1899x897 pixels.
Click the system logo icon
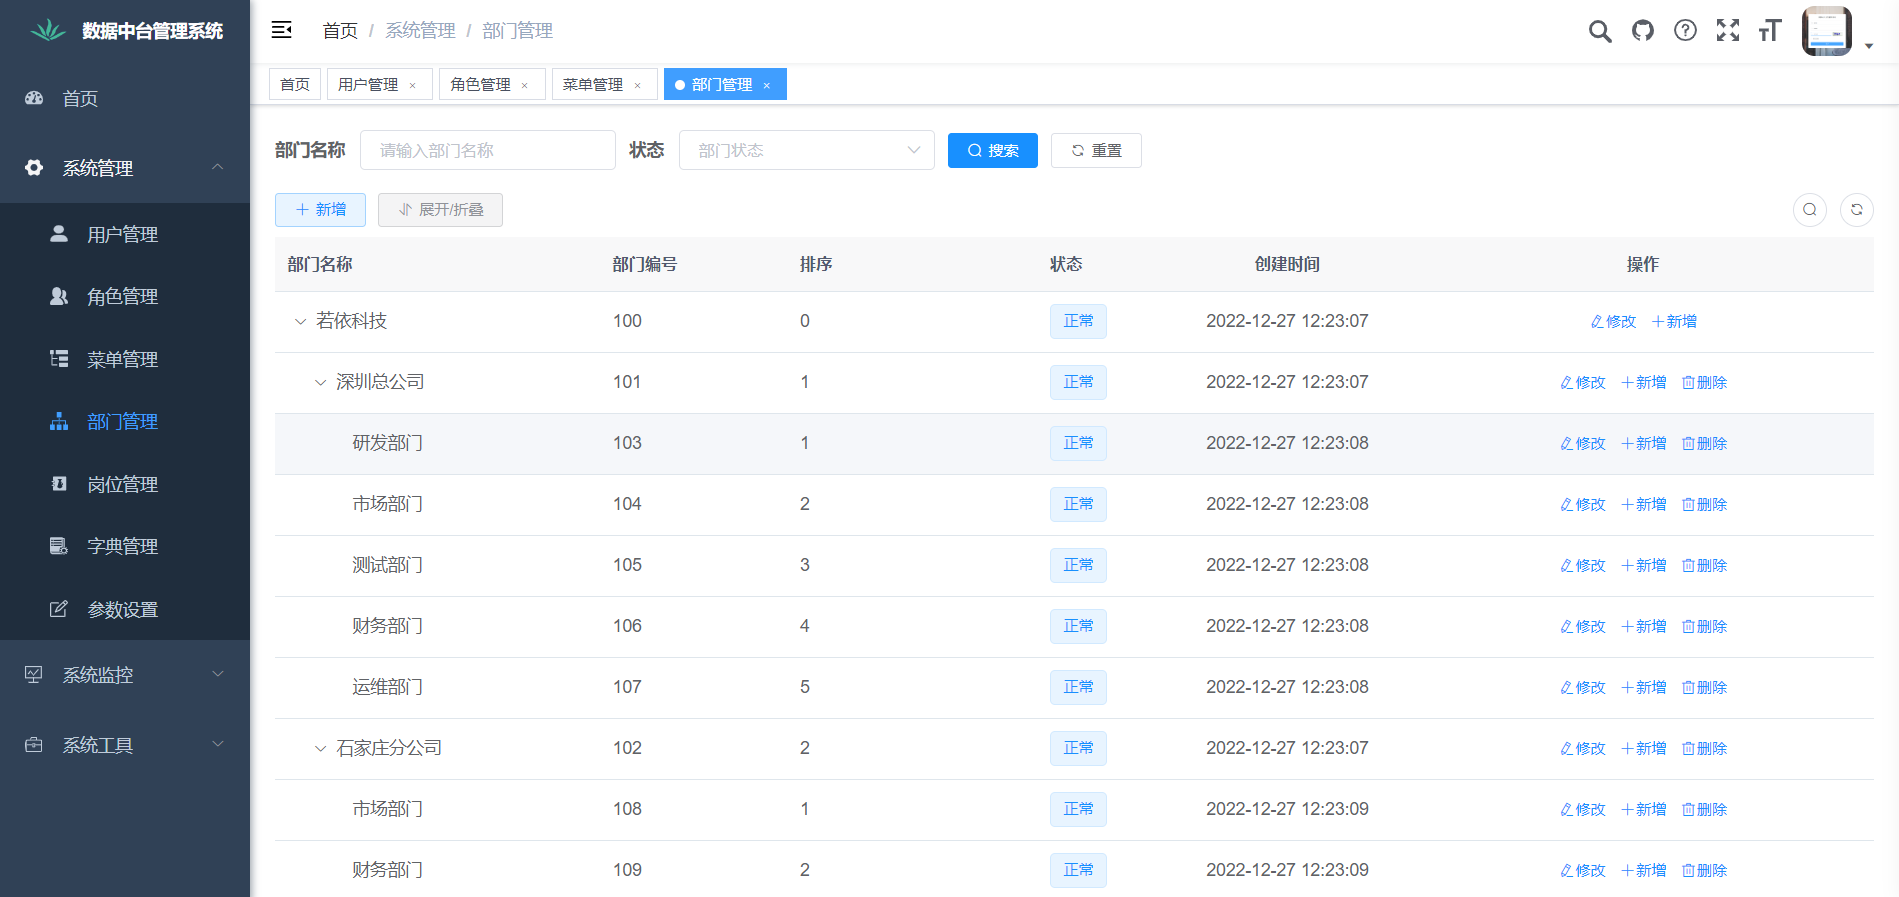point(47,31)
